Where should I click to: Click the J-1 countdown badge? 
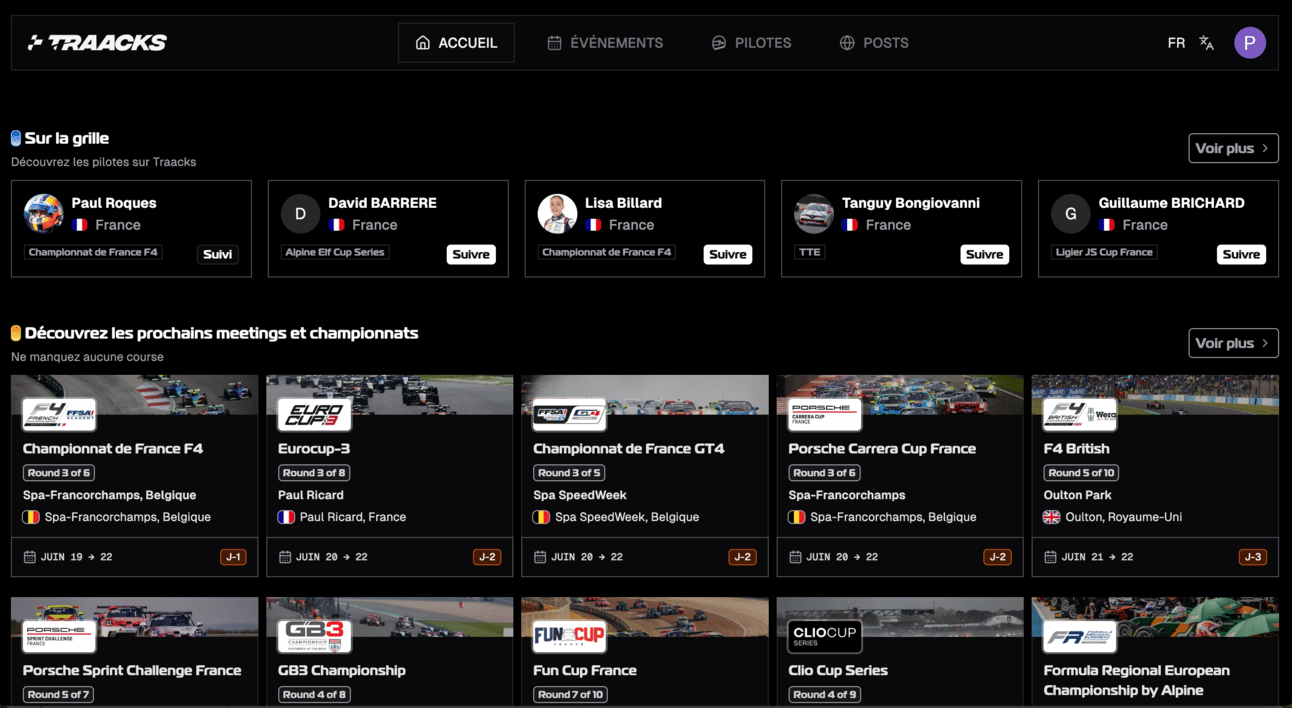(x=233, y=557)
